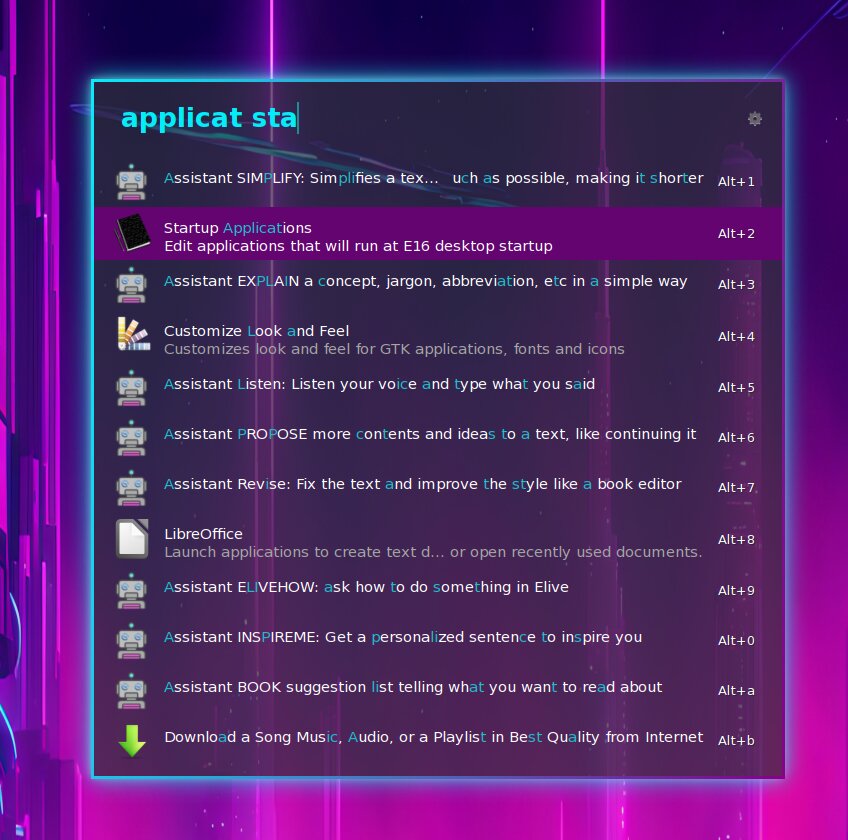Click the Customize Look and Feel swatch icon
This screenshot has width=848, height=840.
(134, 334)
